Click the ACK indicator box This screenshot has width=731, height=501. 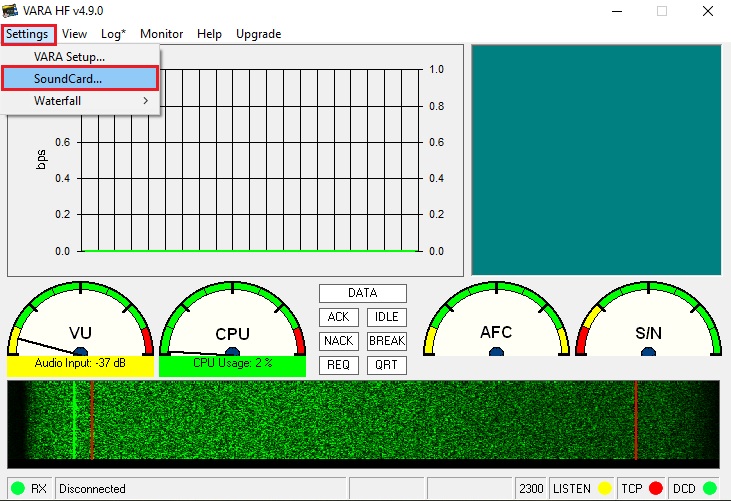click(x=338, y=317)
